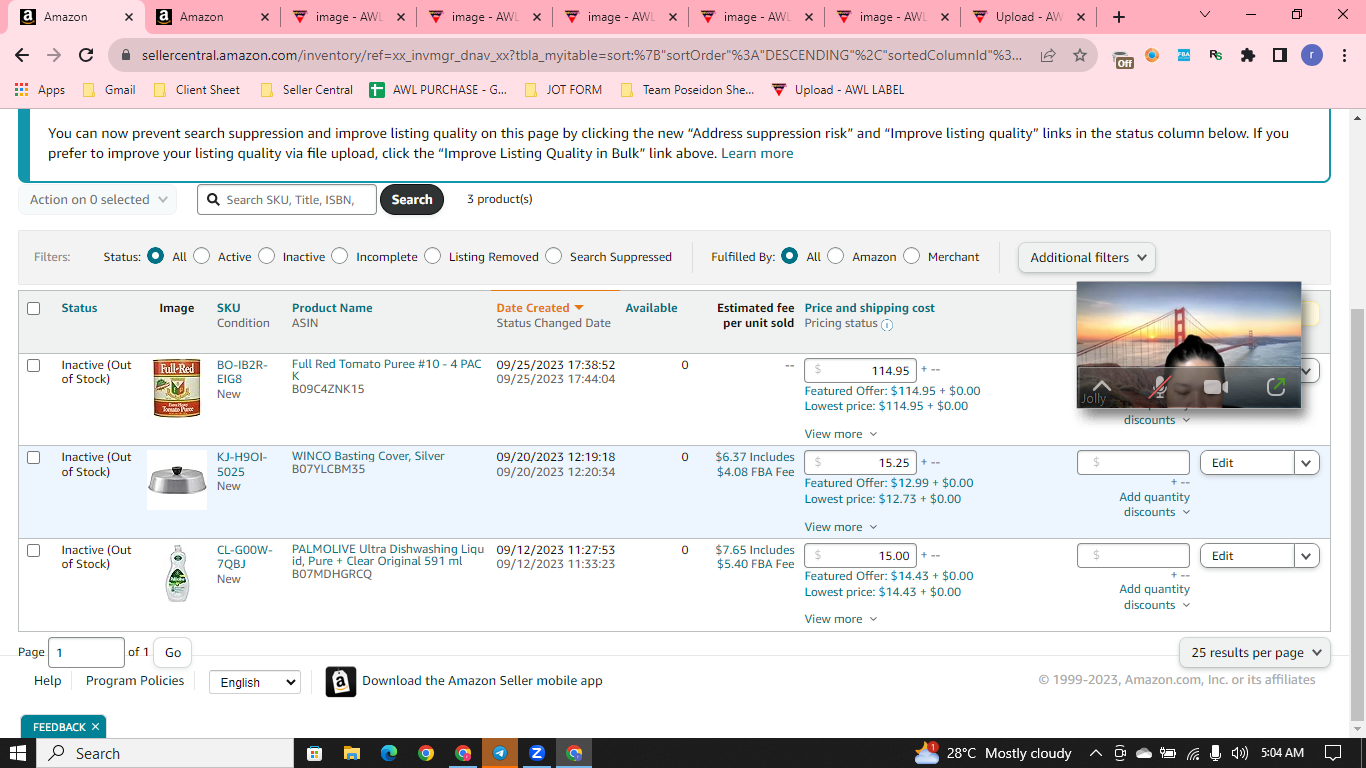The image size is (1366, 768).
Task: Check the PALMOLIVE Dishwashing Liquid row checkbox
Action: coord(34,551)
